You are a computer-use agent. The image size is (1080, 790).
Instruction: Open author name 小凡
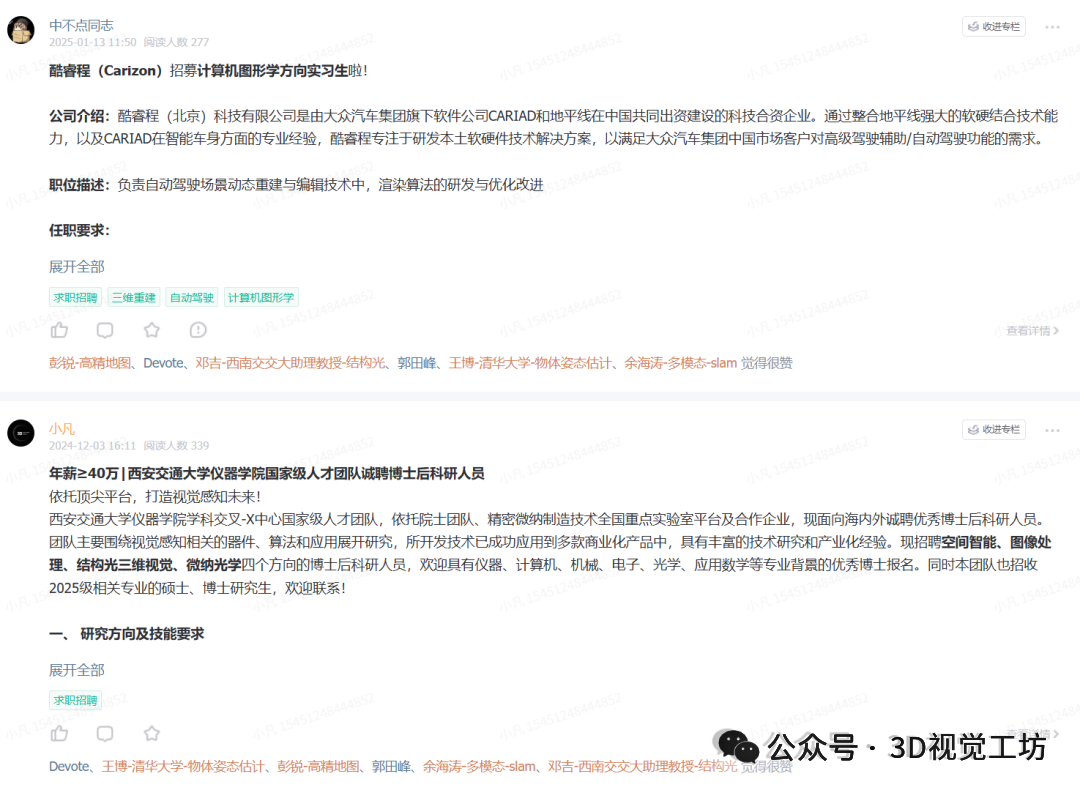coord(62,429)
